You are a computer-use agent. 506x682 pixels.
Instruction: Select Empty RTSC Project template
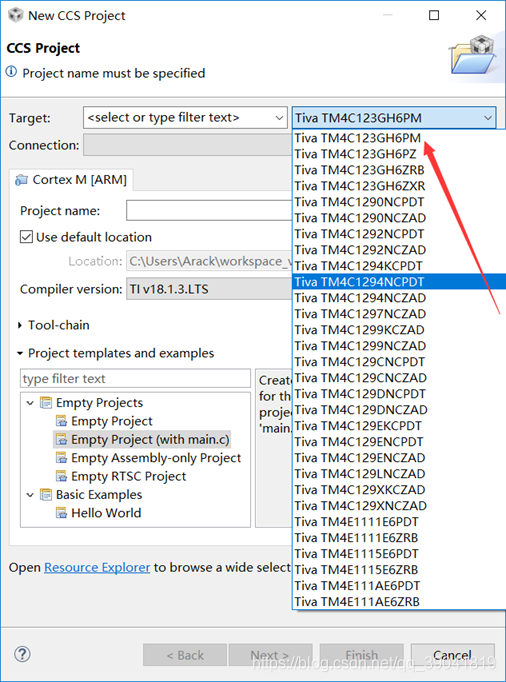coord(128,476)
